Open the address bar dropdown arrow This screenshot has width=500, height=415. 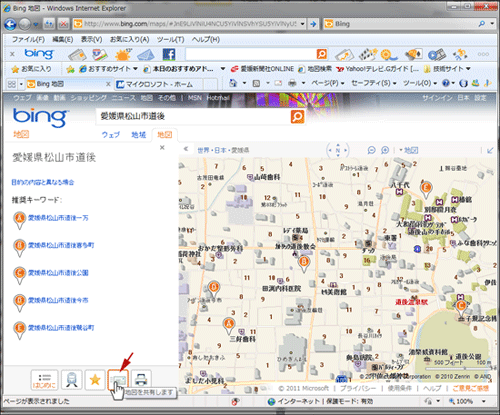302,24
